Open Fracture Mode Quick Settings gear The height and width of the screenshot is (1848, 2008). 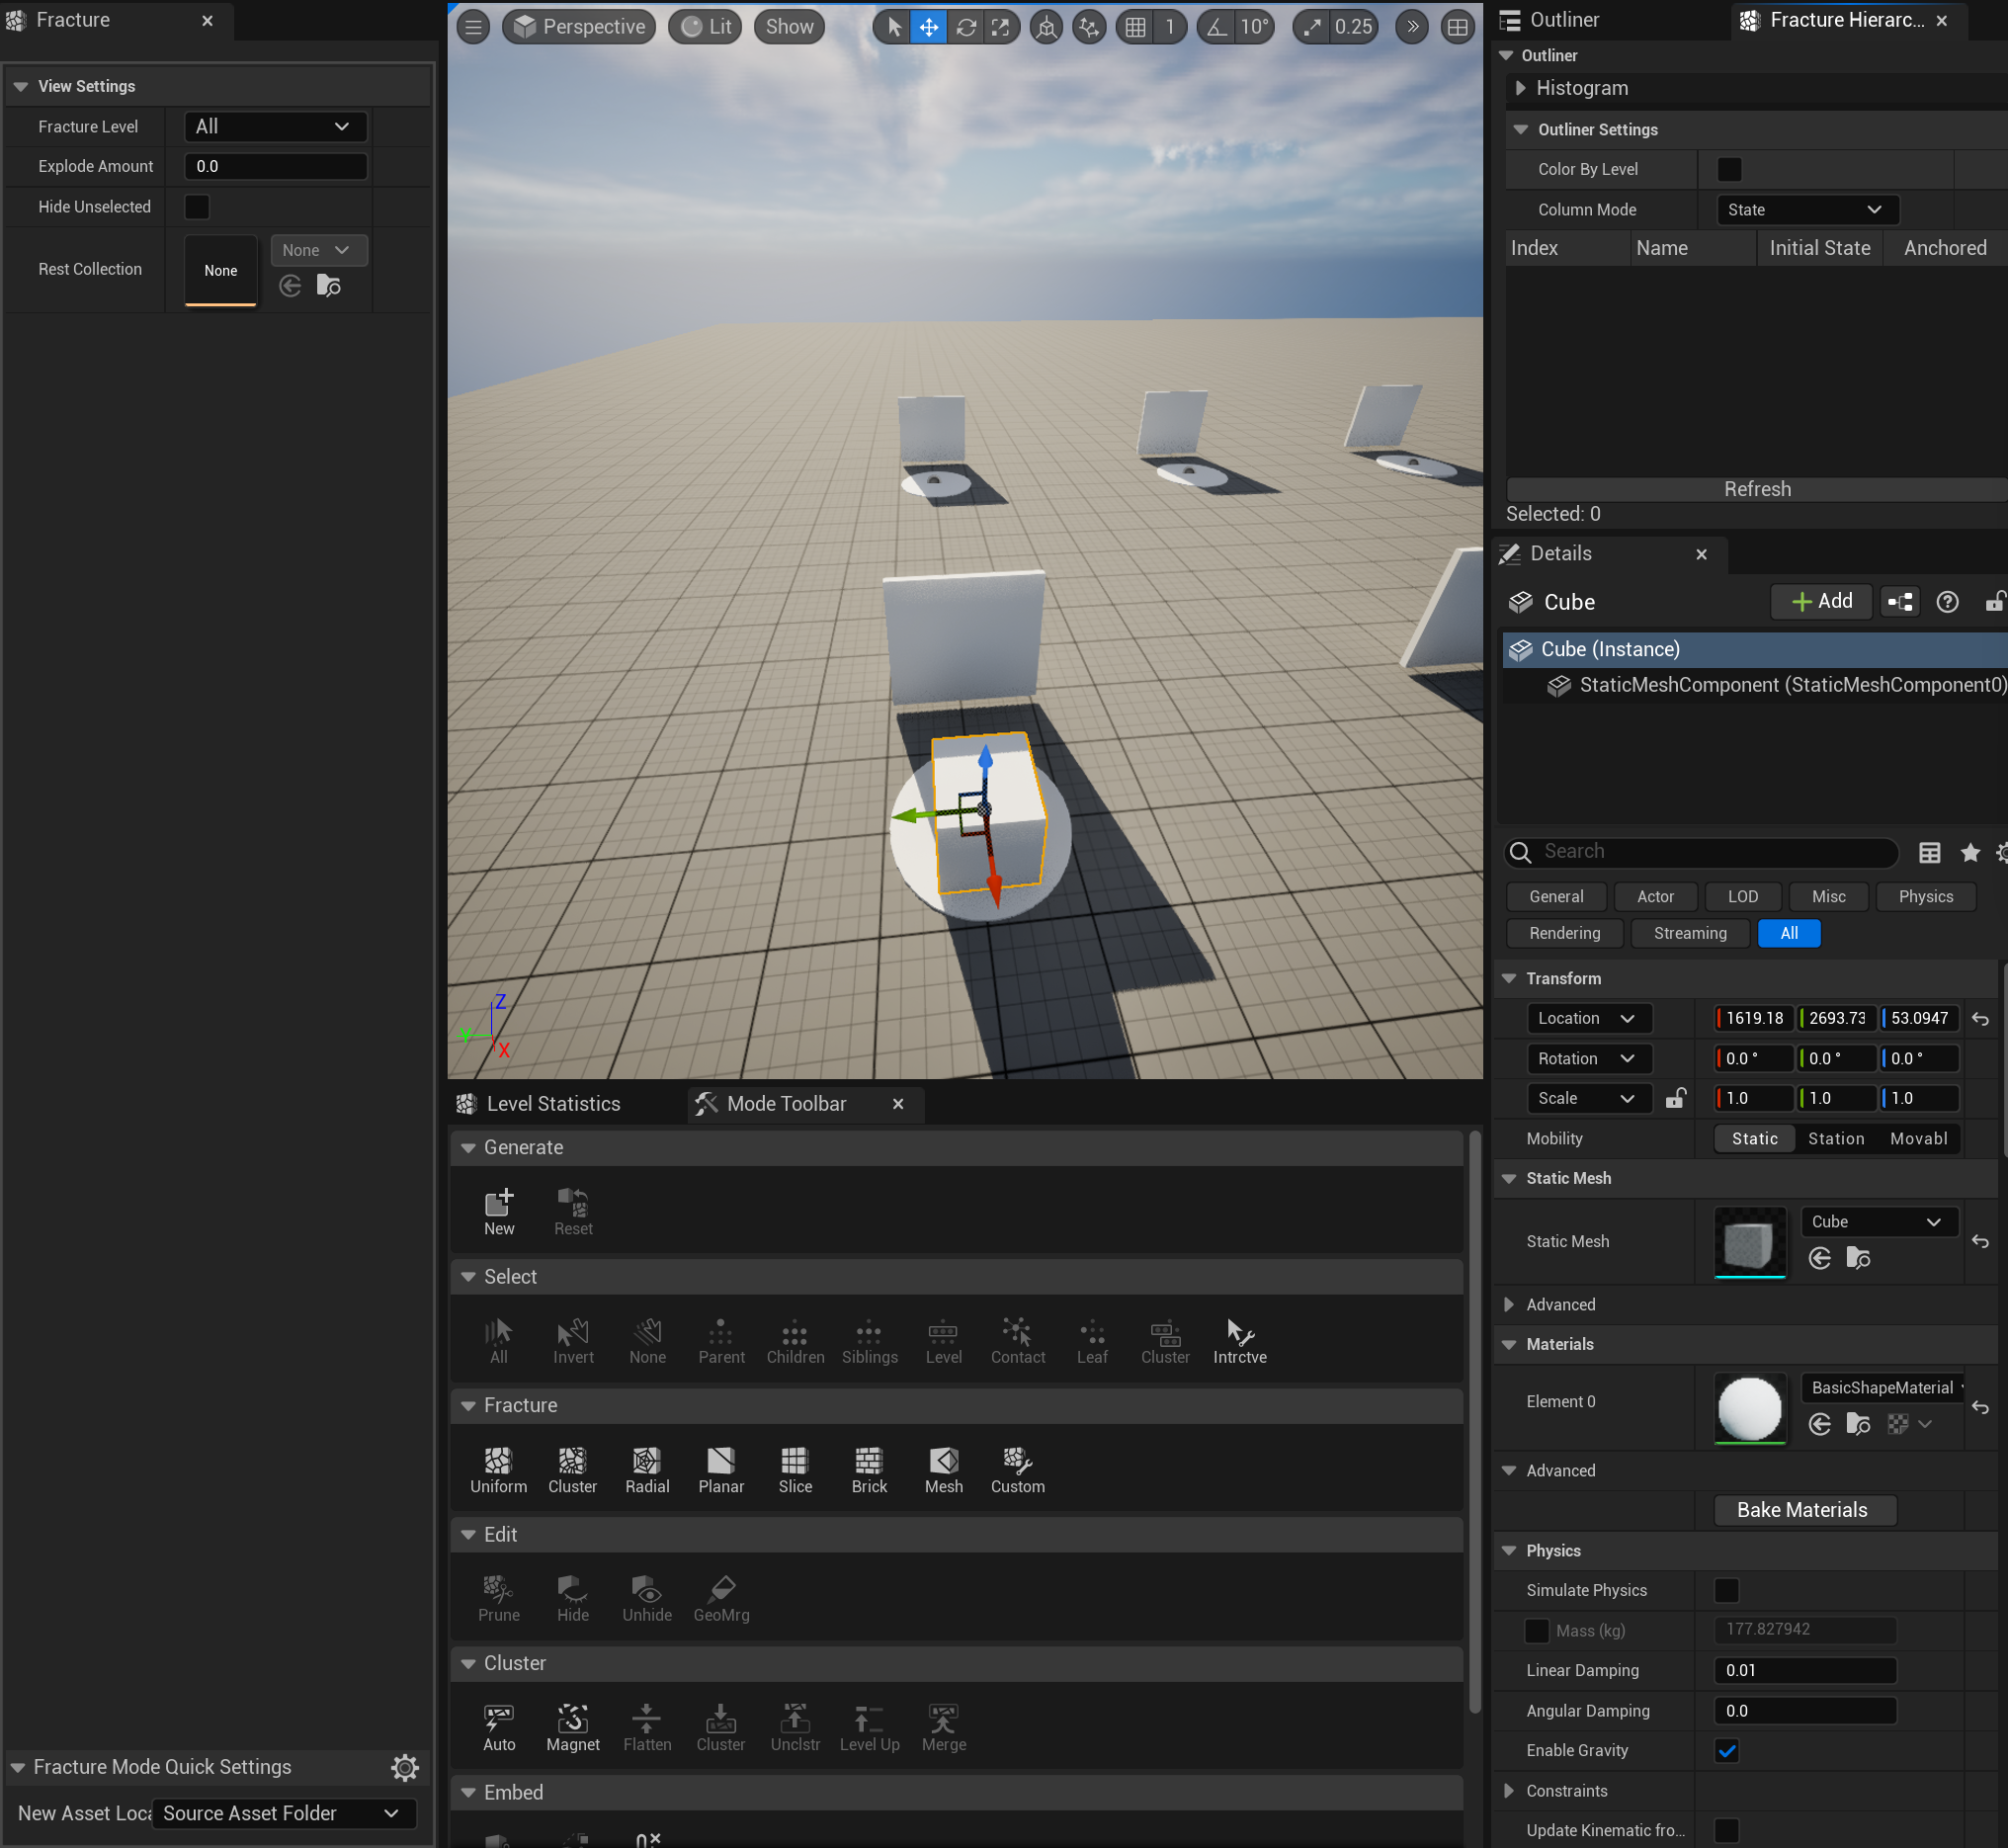(404, 1767)
